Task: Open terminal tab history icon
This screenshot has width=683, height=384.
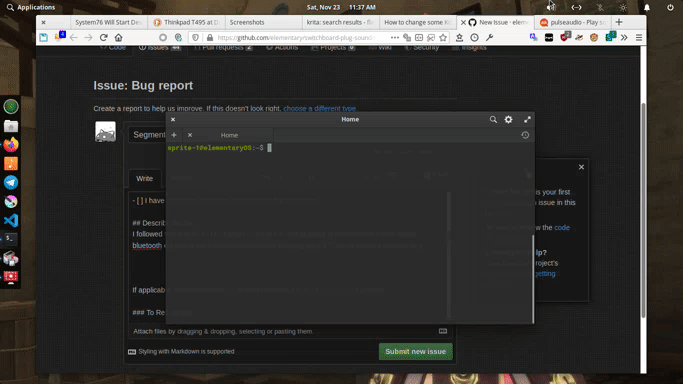Action: 525,135
